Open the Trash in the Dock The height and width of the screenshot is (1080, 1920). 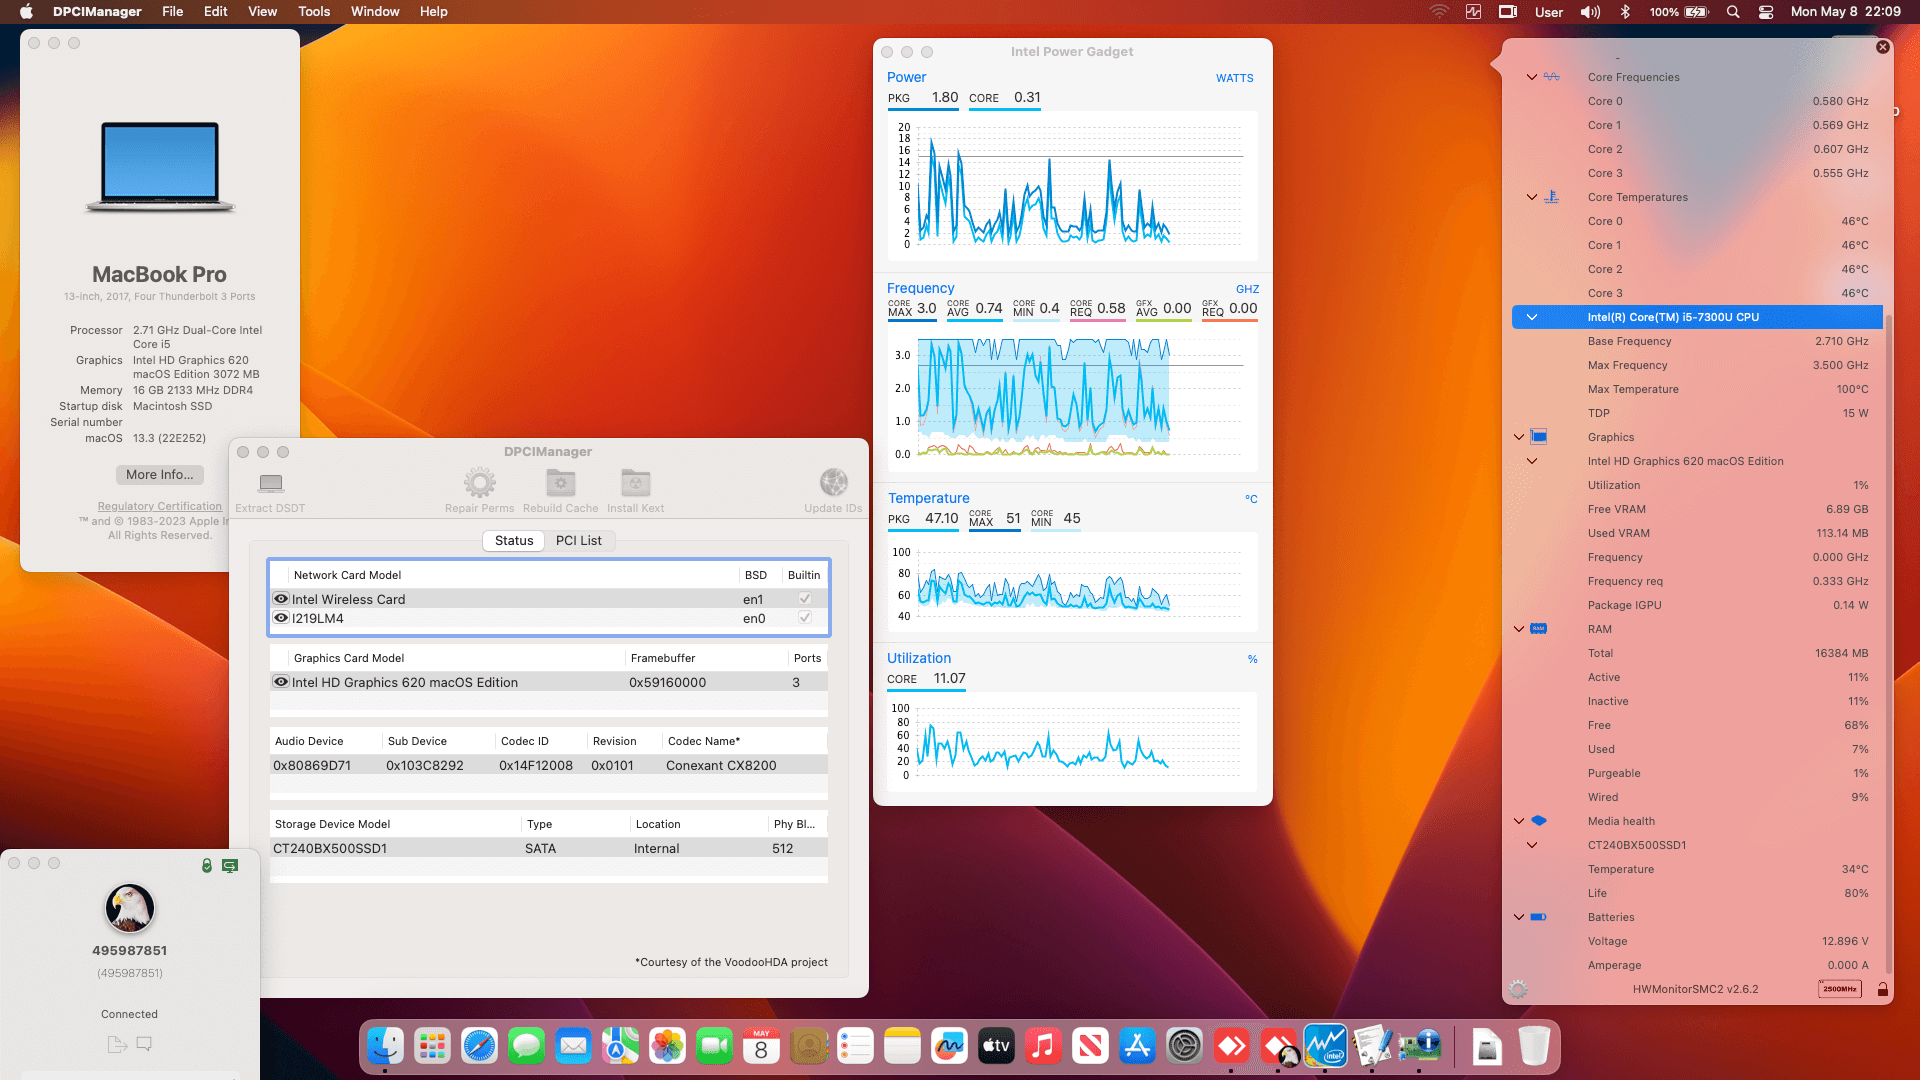coord(1534,1046)
